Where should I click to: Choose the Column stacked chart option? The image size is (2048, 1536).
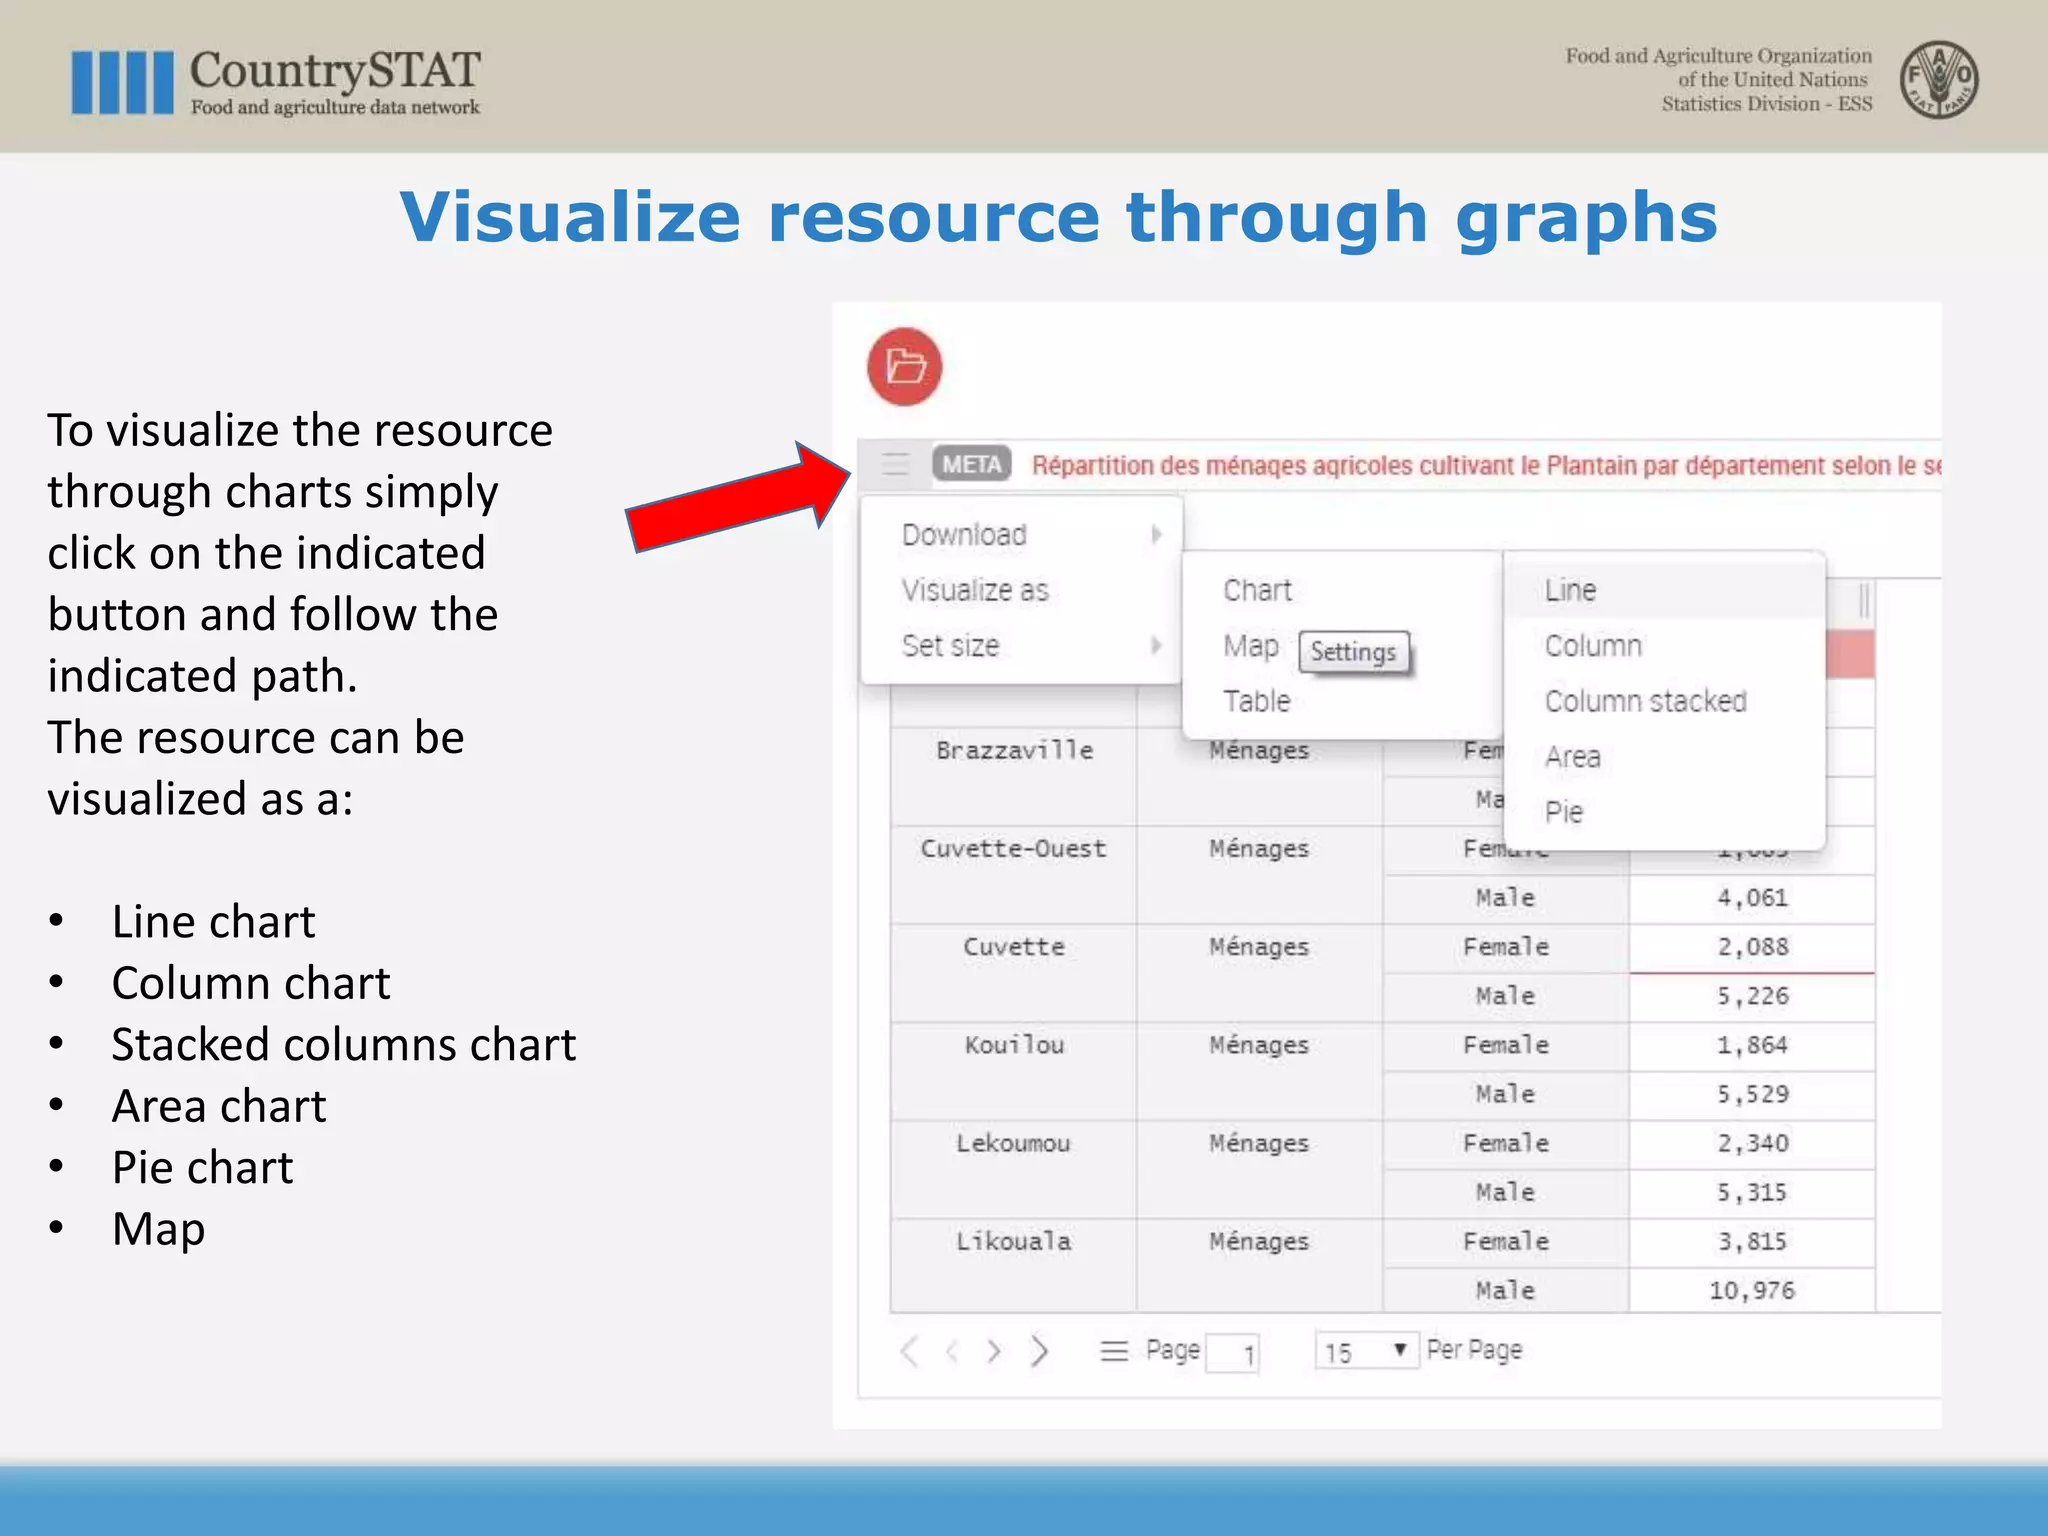click(x=1645, y=701)
